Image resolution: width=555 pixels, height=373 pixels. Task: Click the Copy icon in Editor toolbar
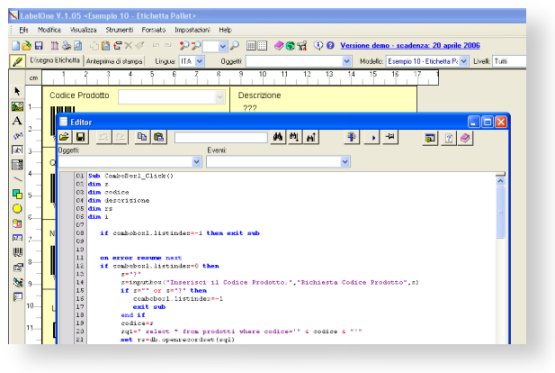pyautogui.click(x=142, y=137)
